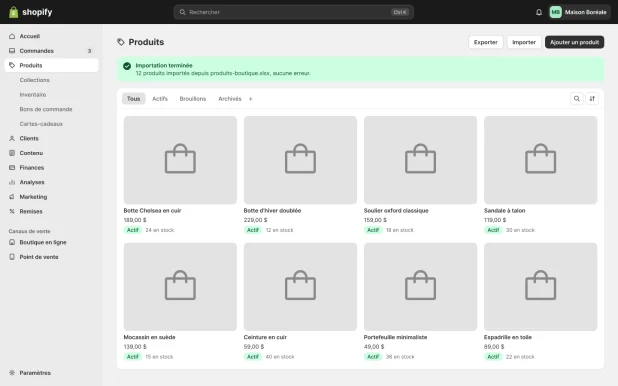Click the Contenu icon in sidebar
618x386 pixels.
[12, 153]
